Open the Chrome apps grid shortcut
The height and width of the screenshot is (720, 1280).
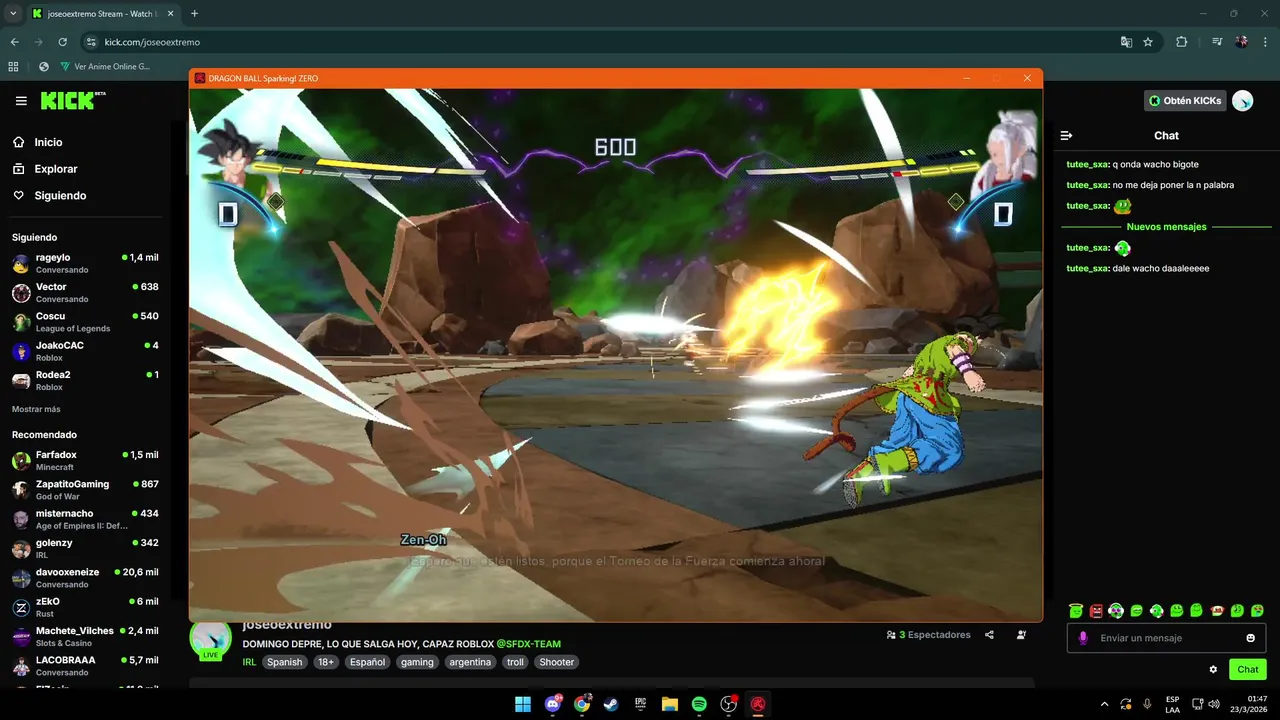pyautogui.click(x=13, y=67)
